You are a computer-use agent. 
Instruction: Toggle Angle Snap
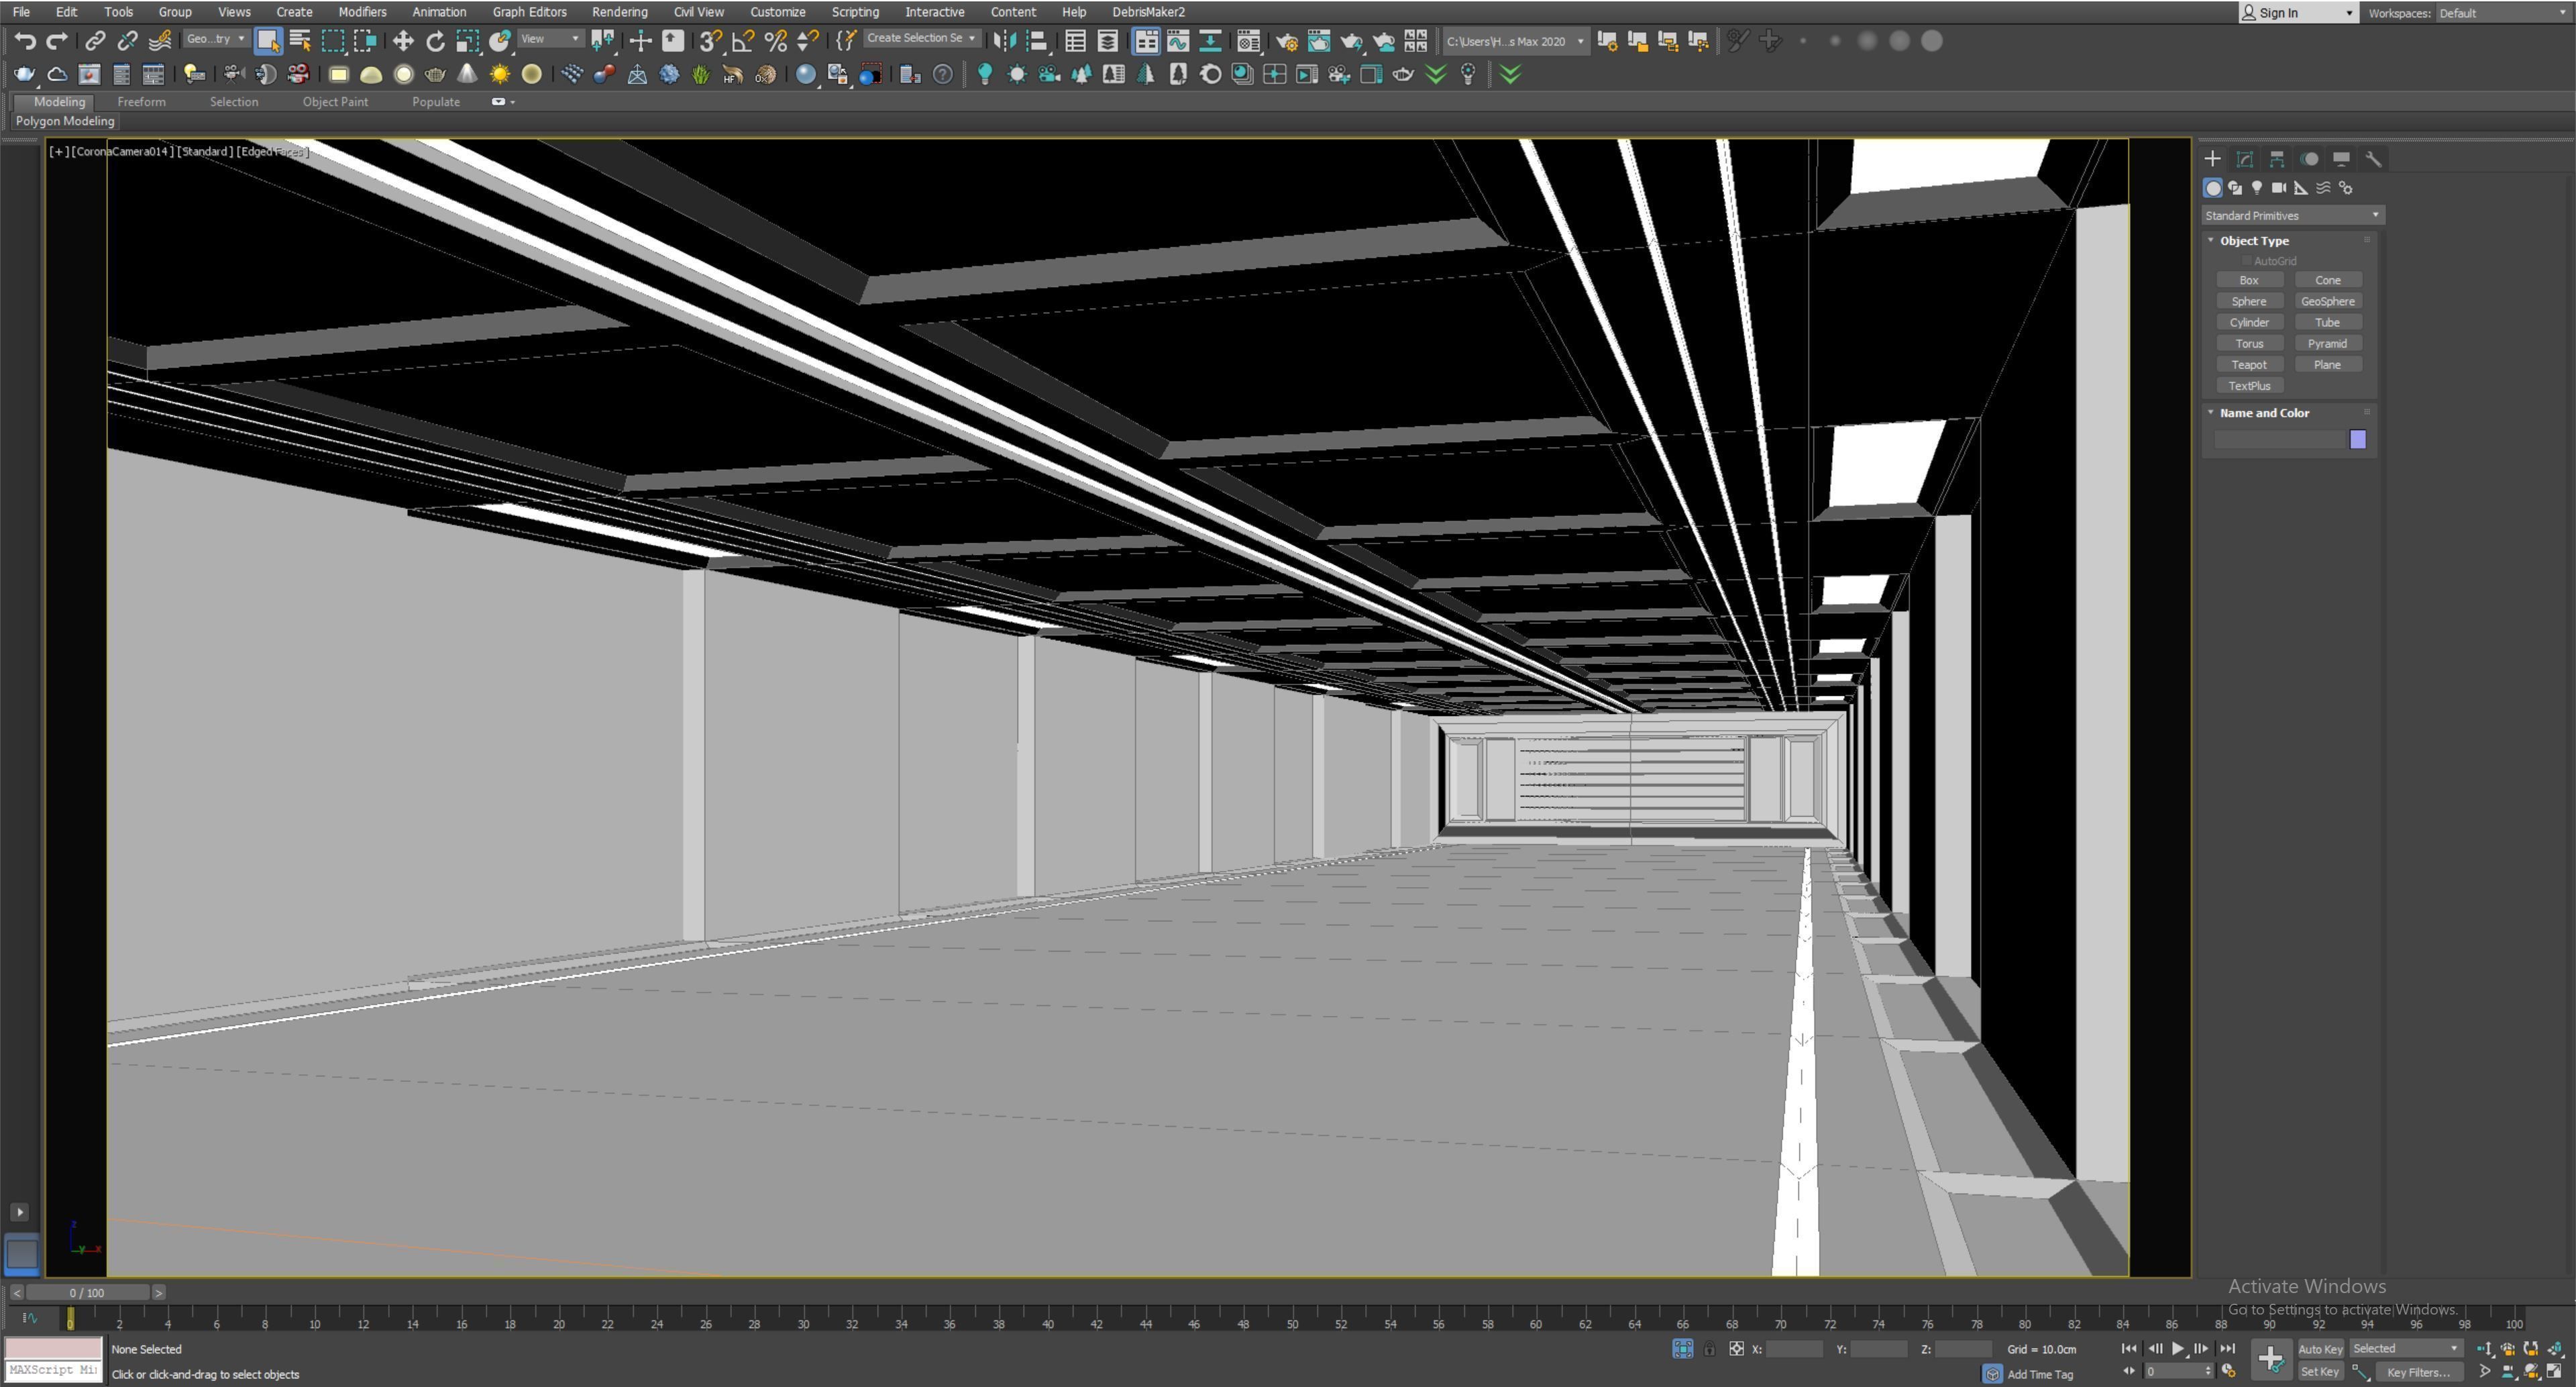coord(743,41)
